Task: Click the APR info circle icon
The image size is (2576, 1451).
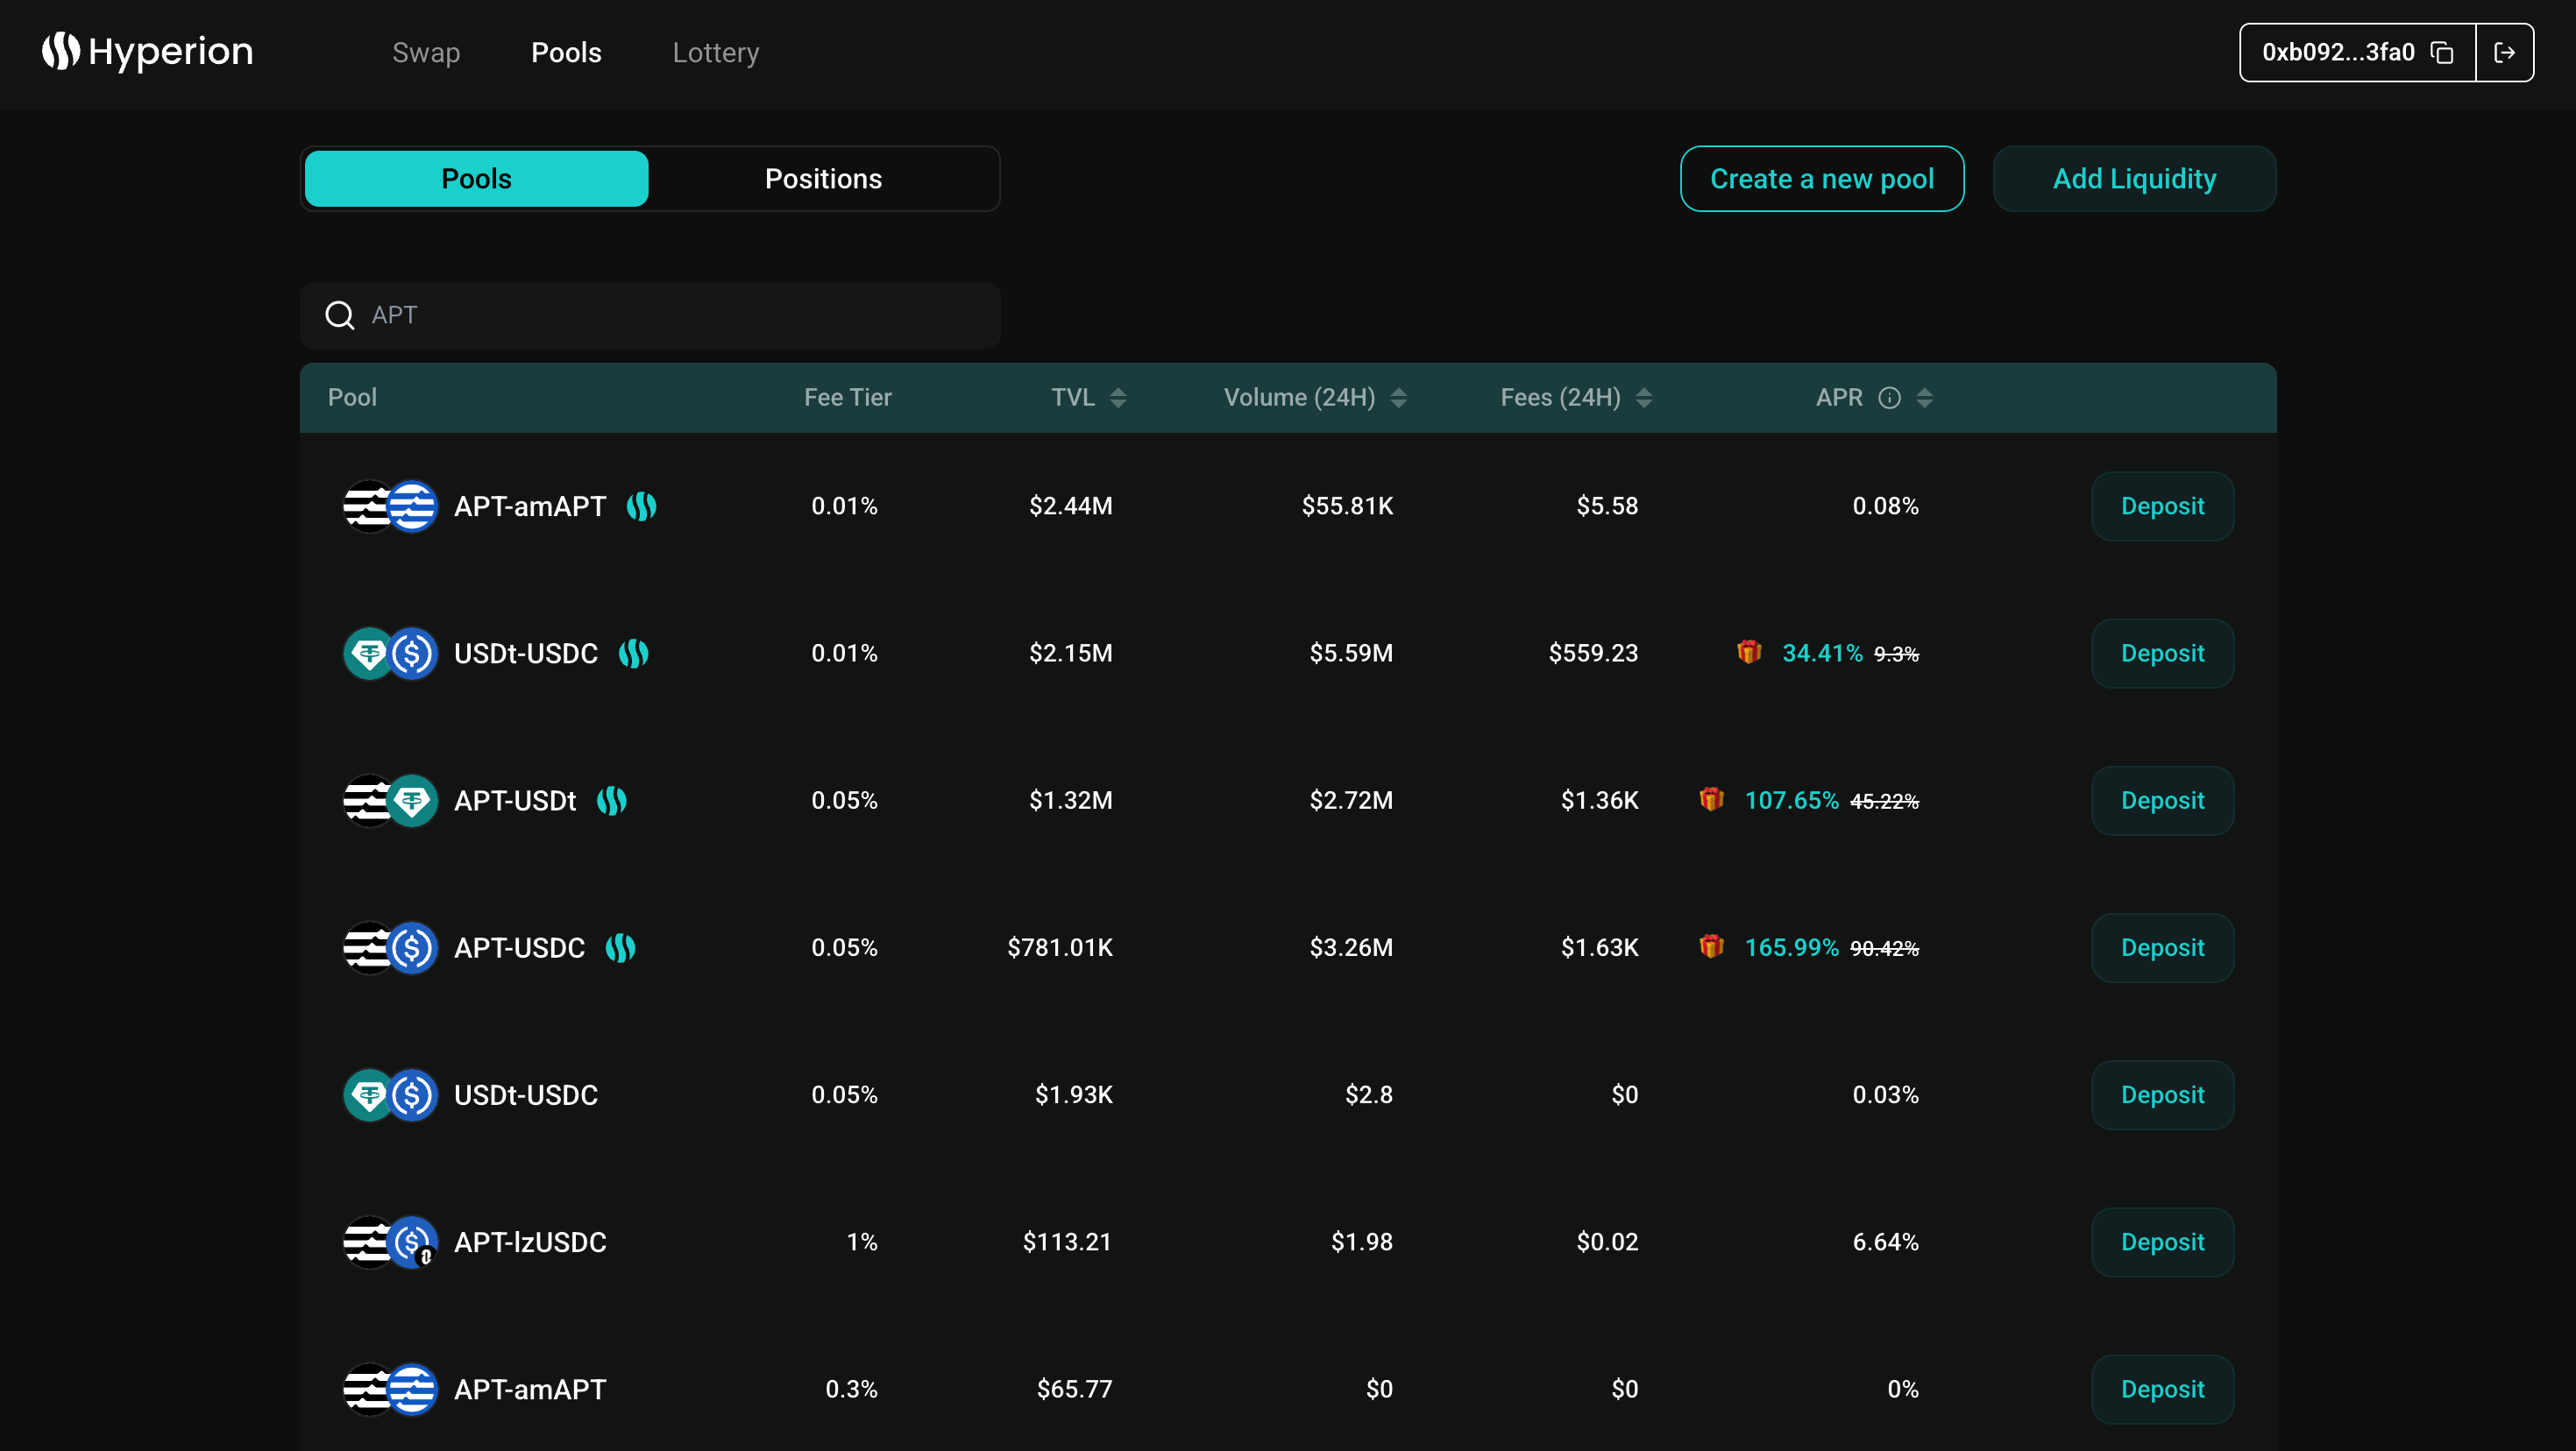Action: click(x=1889, y=398)
